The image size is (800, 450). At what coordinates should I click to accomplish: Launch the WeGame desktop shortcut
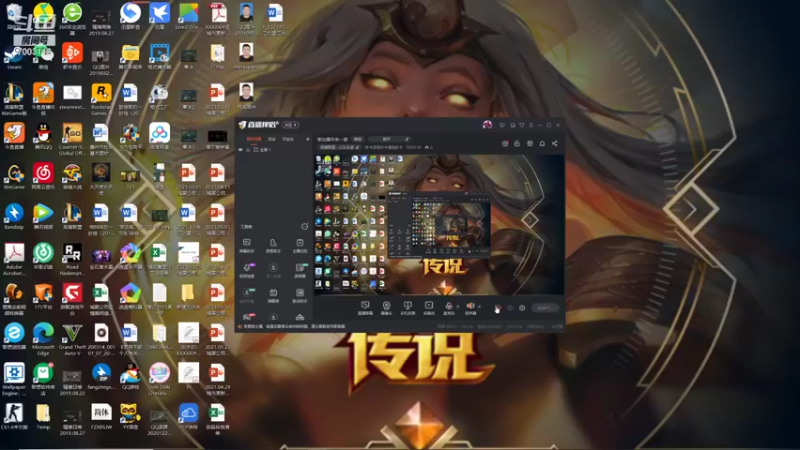tap(14, 177)
